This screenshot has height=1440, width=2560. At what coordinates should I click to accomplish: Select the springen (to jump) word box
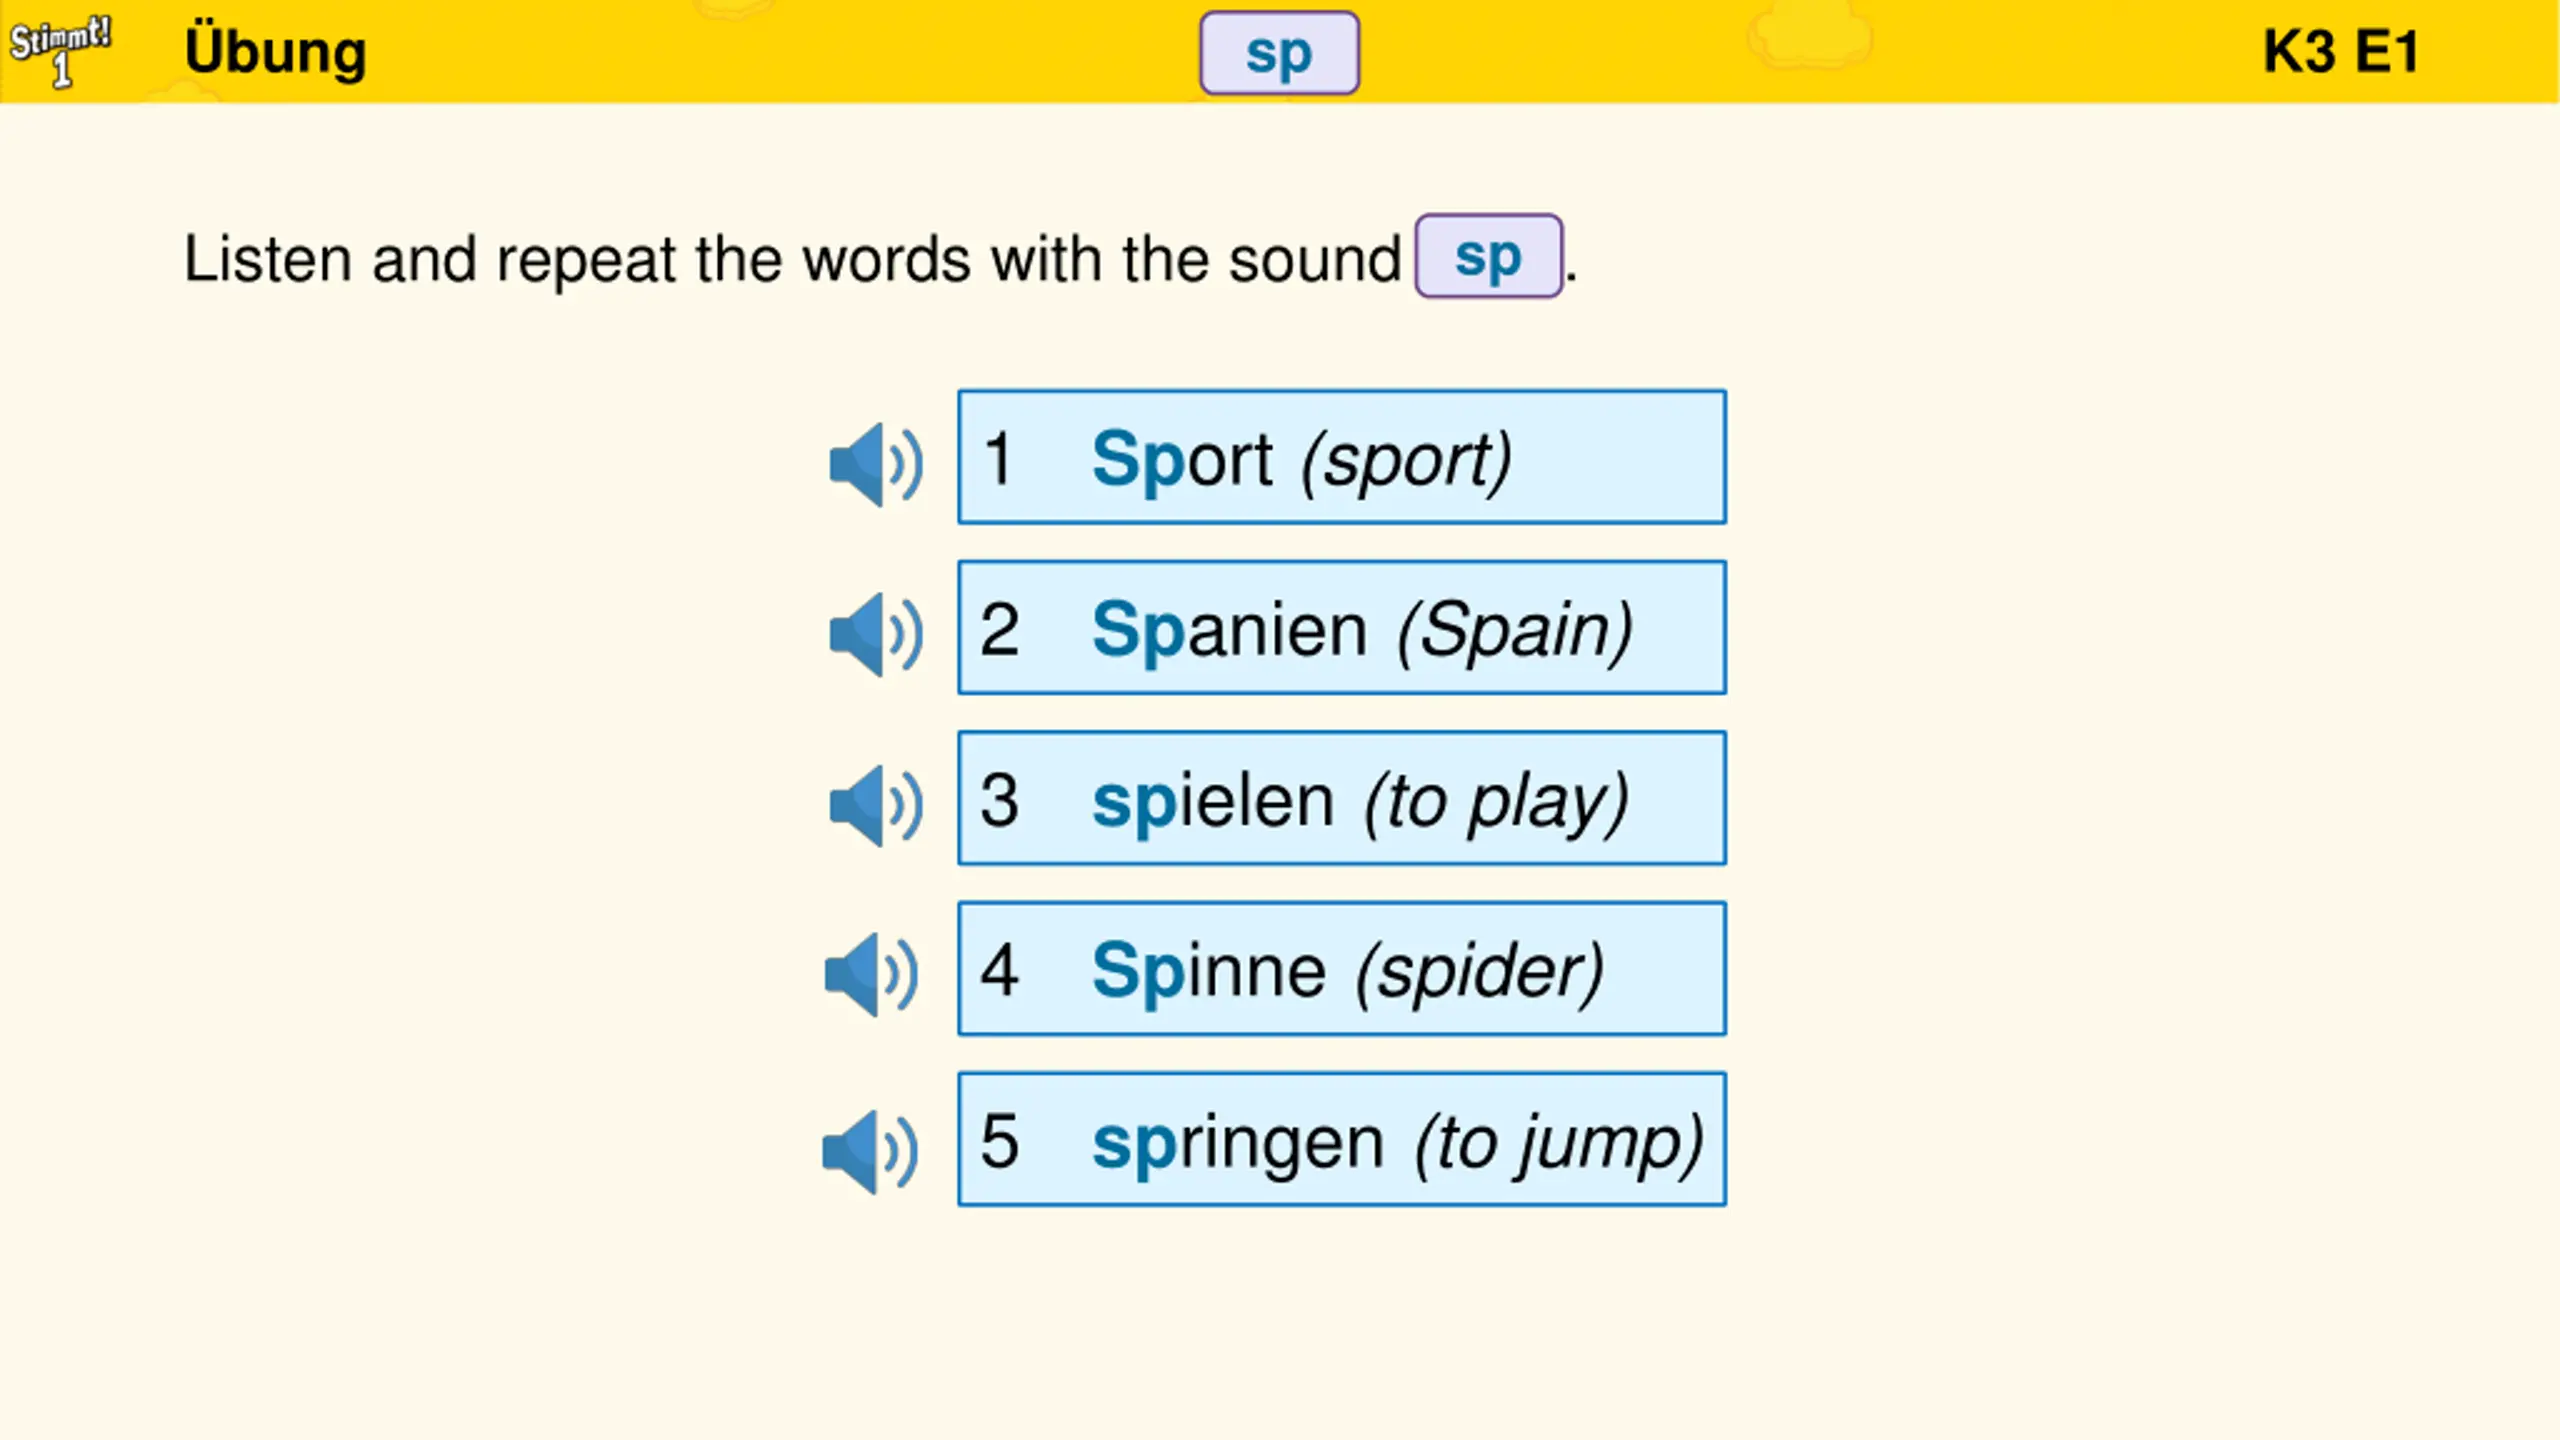tap(1342, 1139)
